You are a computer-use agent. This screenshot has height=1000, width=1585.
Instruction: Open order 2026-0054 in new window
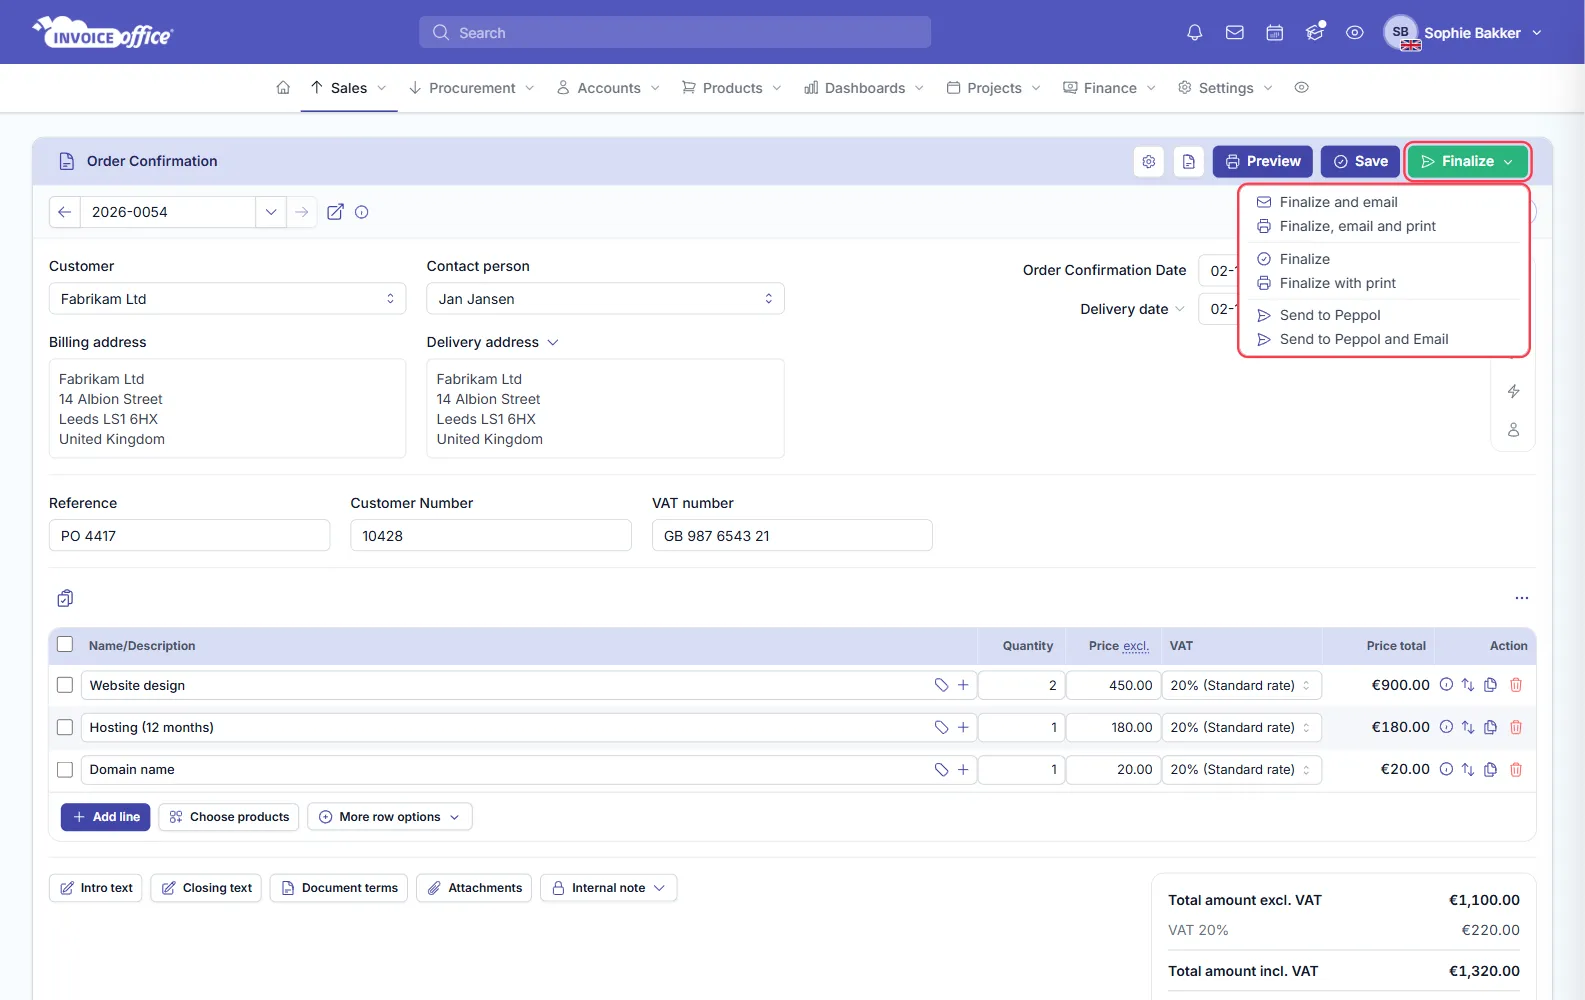335,212
